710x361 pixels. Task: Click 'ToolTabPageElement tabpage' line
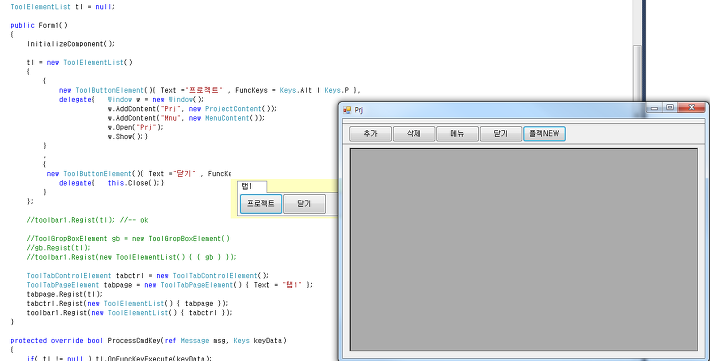[170, 285]
